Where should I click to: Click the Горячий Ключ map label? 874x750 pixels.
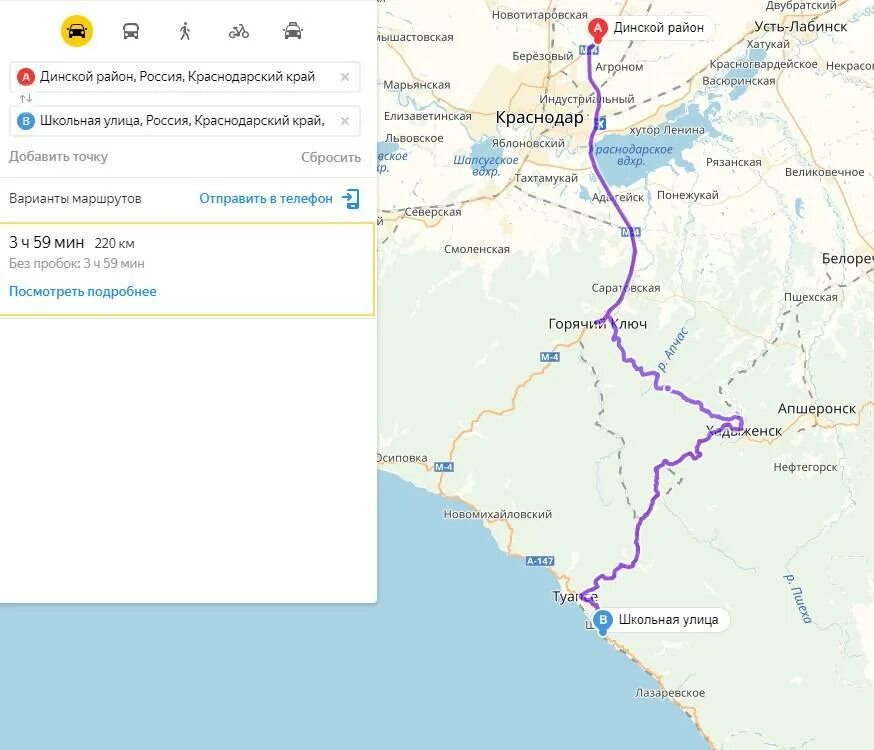click(x=598, y=324)
